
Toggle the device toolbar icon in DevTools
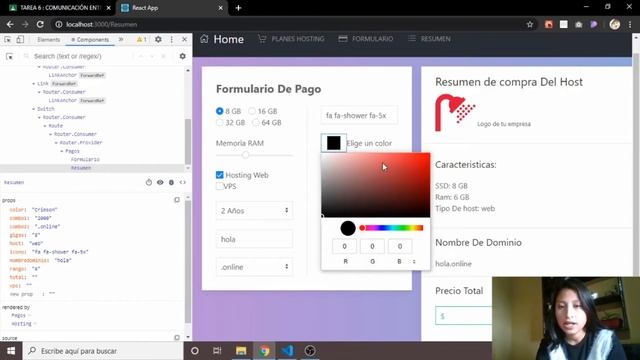click(20, 40)
